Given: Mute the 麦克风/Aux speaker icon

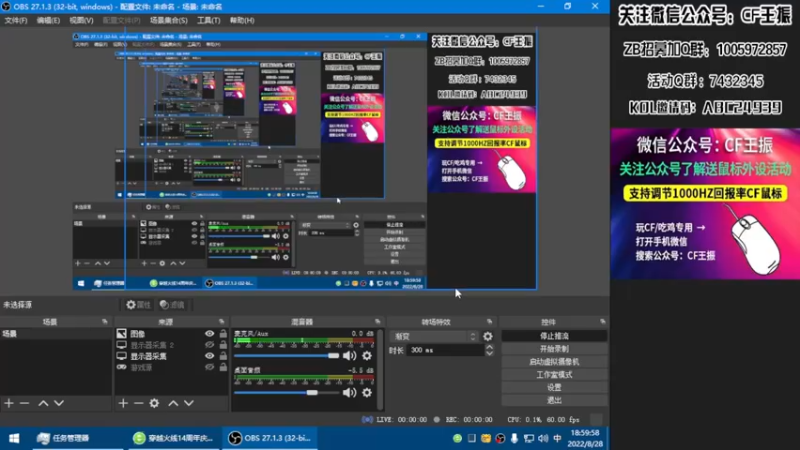Looking at the screenshot, I should click(349, 356).
